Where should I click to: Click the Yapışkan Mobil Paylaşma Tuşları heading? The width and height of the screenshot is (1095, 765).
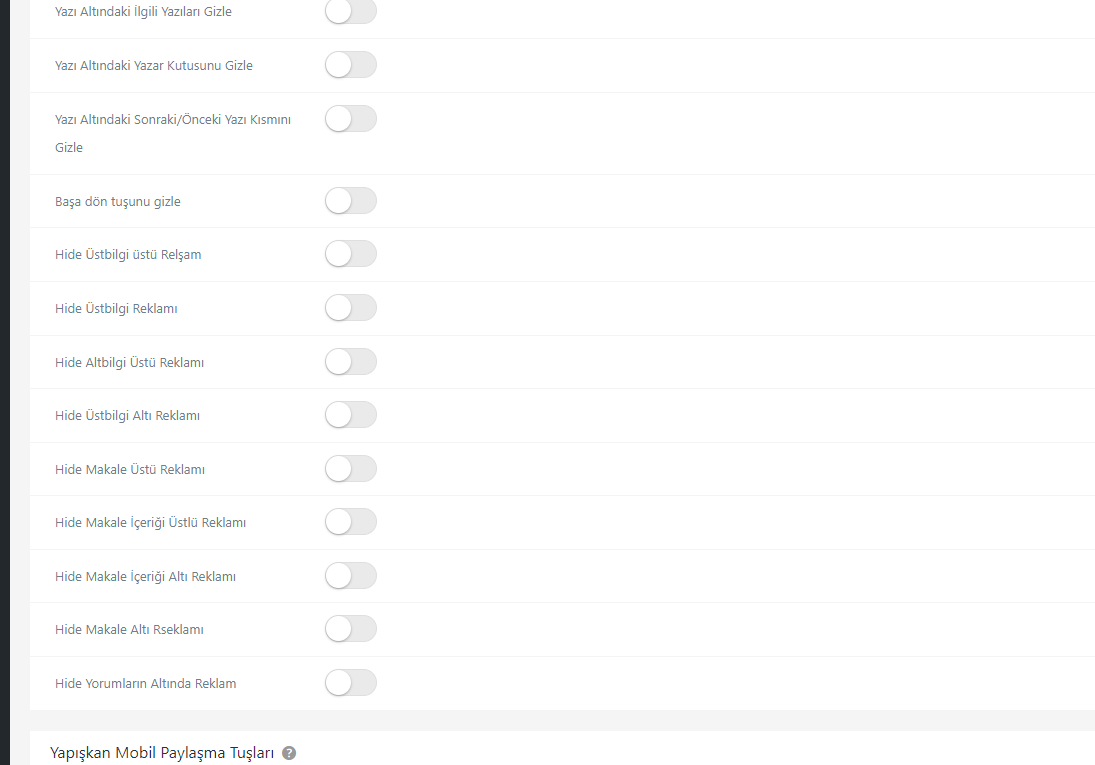tap(162, 753)
